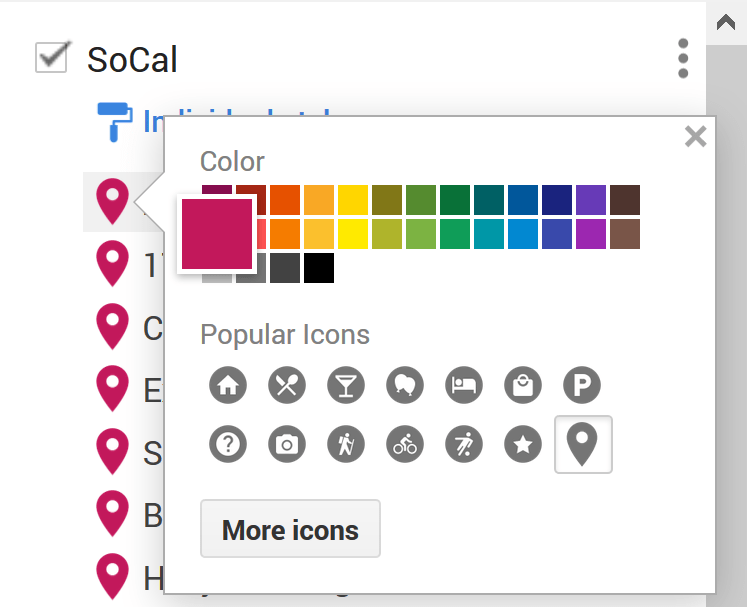
Task: Choose the shopping bag icon
Action: 522,385
